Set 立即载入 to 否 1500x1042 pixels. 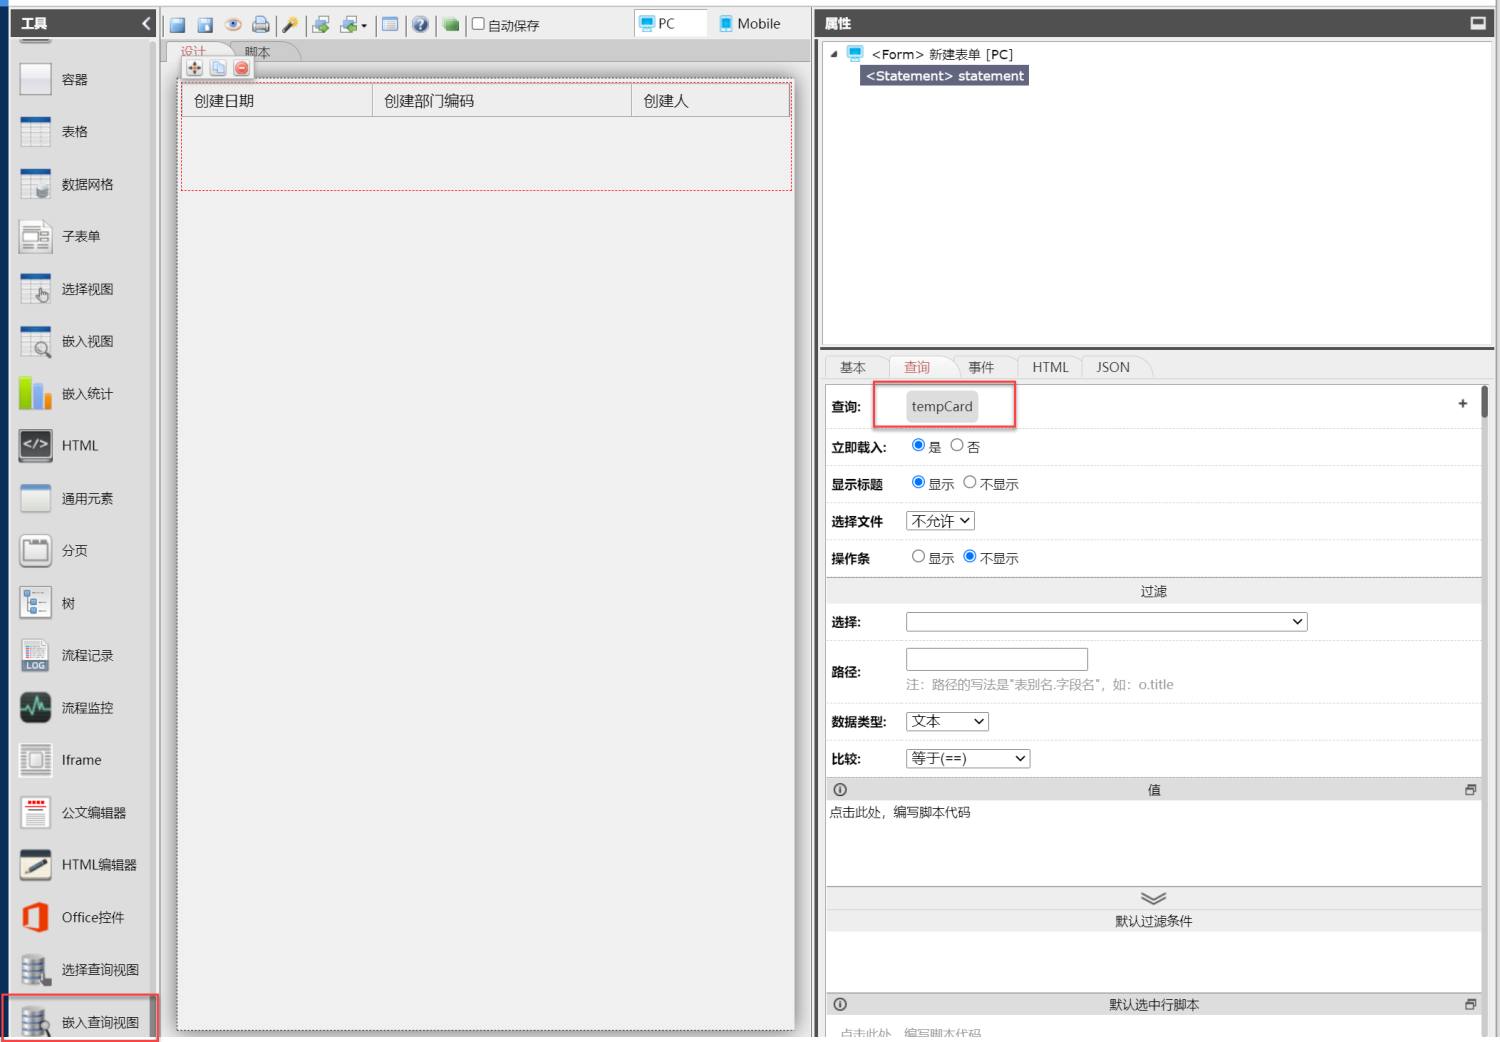(957, 446)
